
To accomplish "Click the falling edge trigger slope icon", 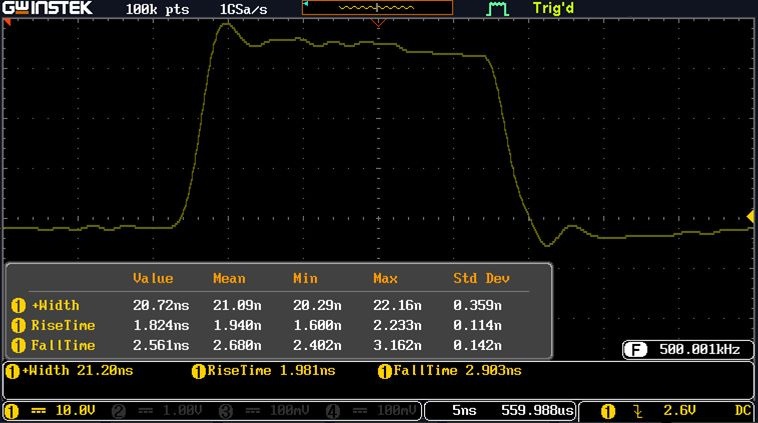I will [638, 411].
